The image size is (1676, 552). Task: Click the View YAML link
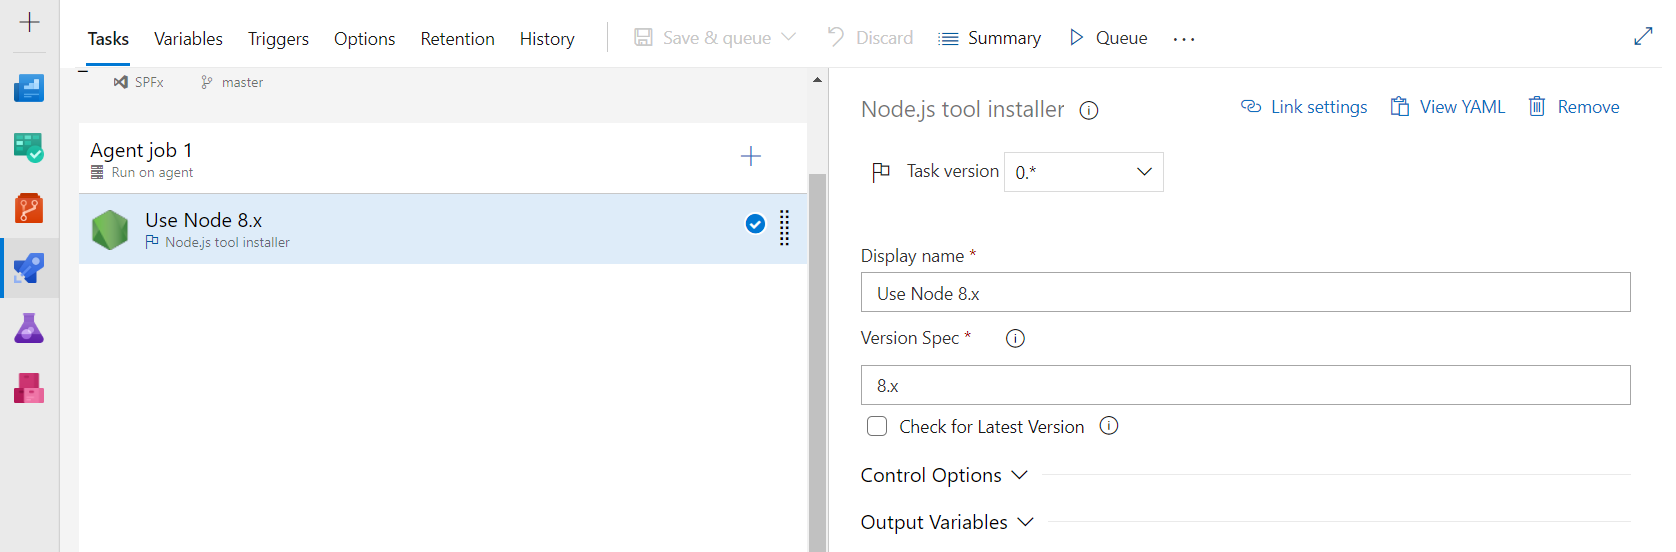(x=1447, y=107)
